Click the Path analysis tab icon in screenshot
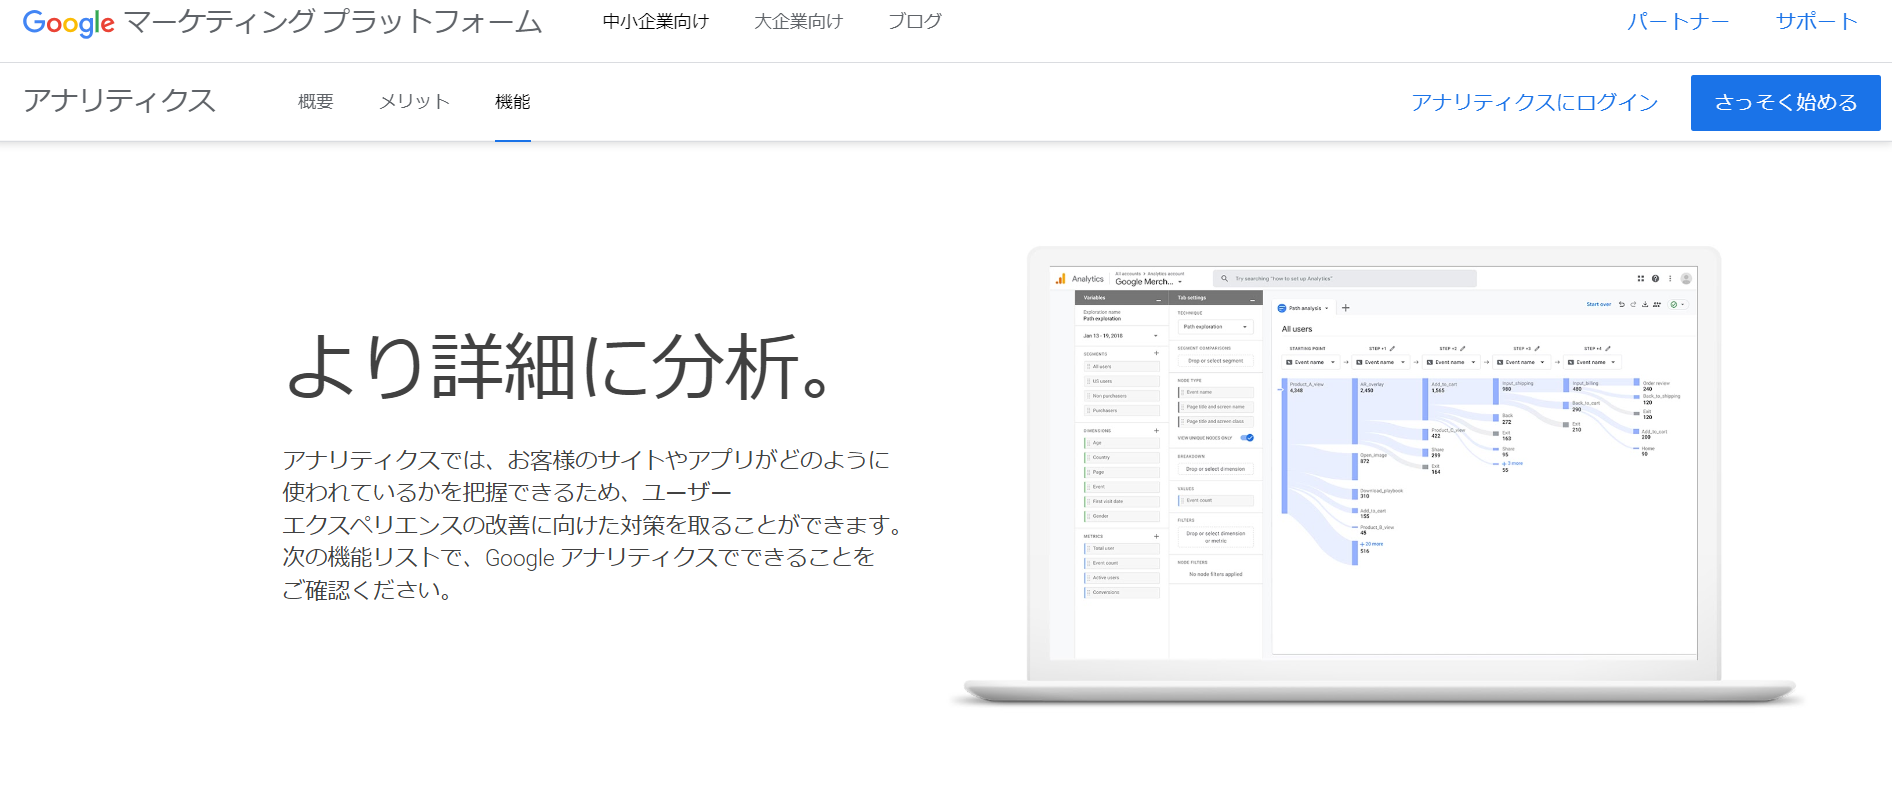Screen dimensions: 1892x790 [1282, 308]
